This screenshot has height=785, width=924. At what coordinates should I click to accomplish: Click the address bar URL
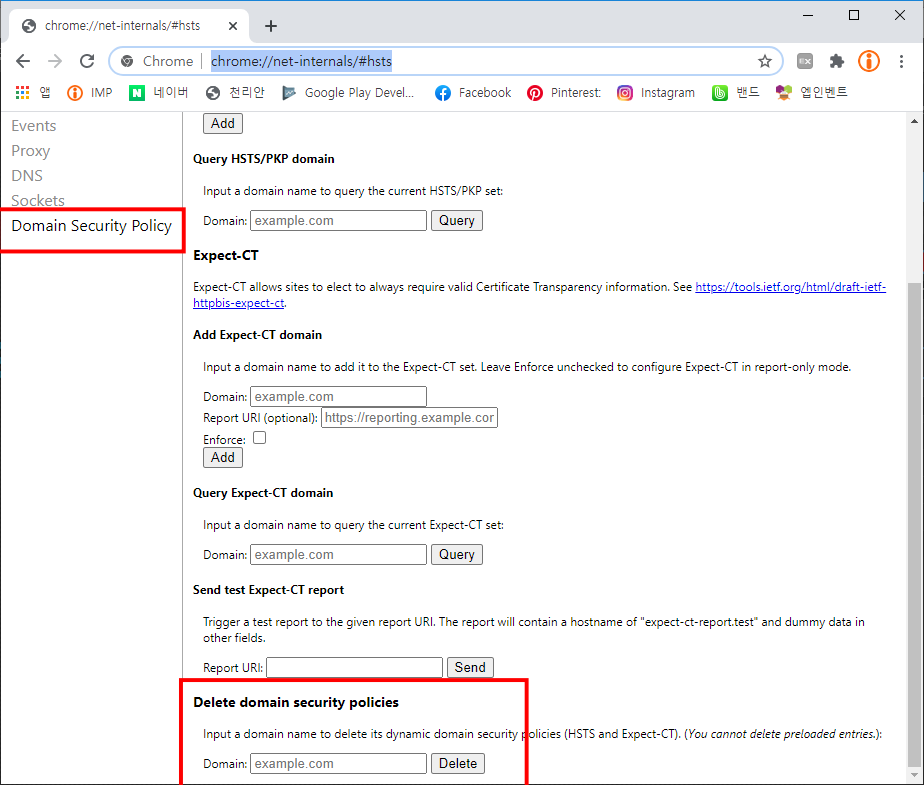pos(301,61)
